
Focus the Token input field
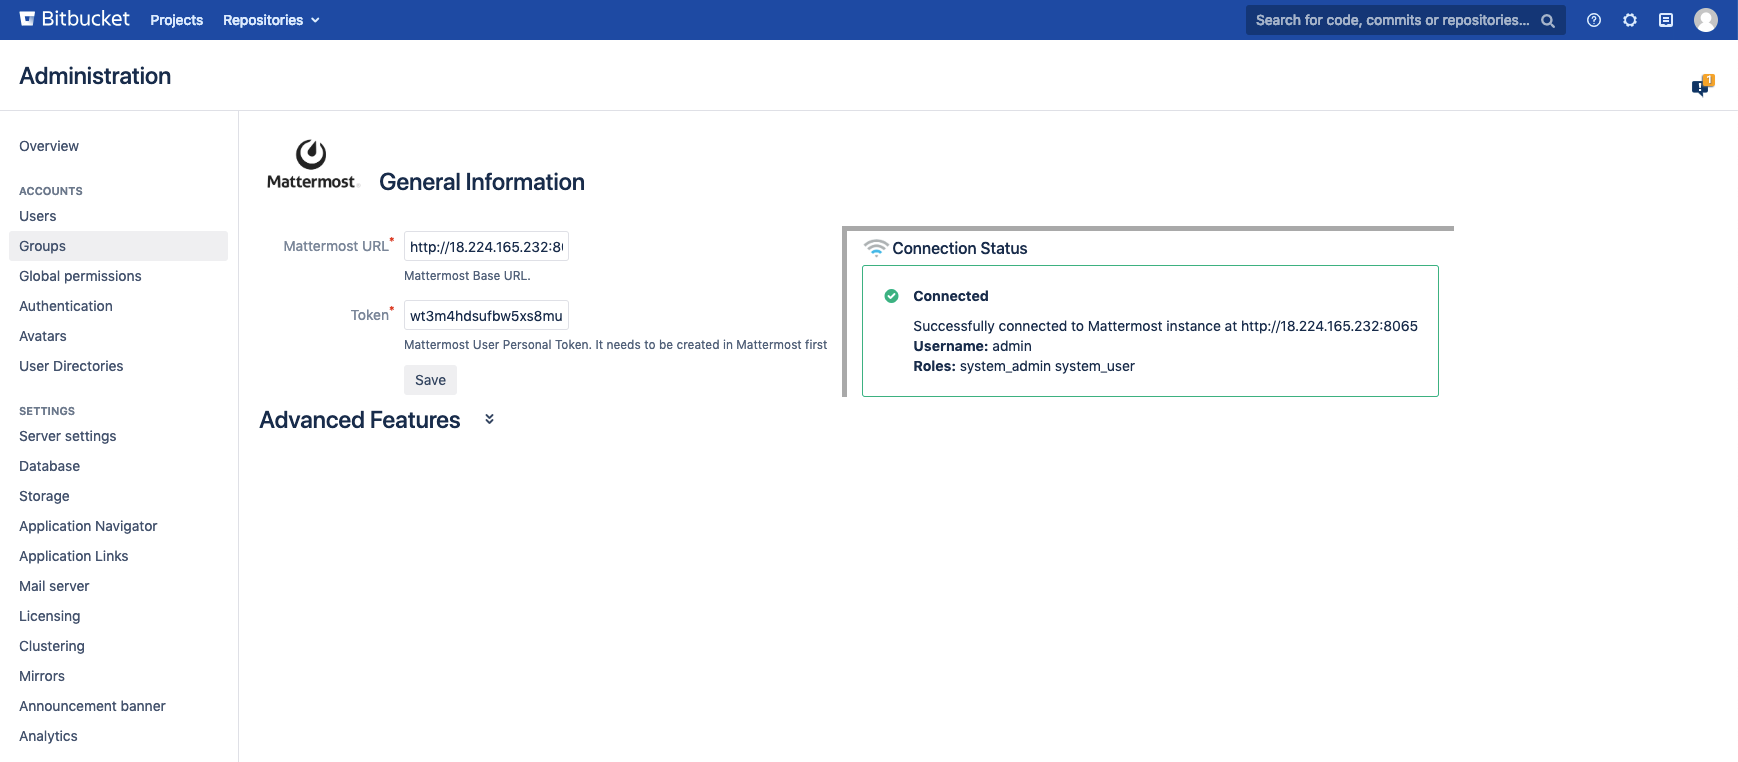click(486, 316)
